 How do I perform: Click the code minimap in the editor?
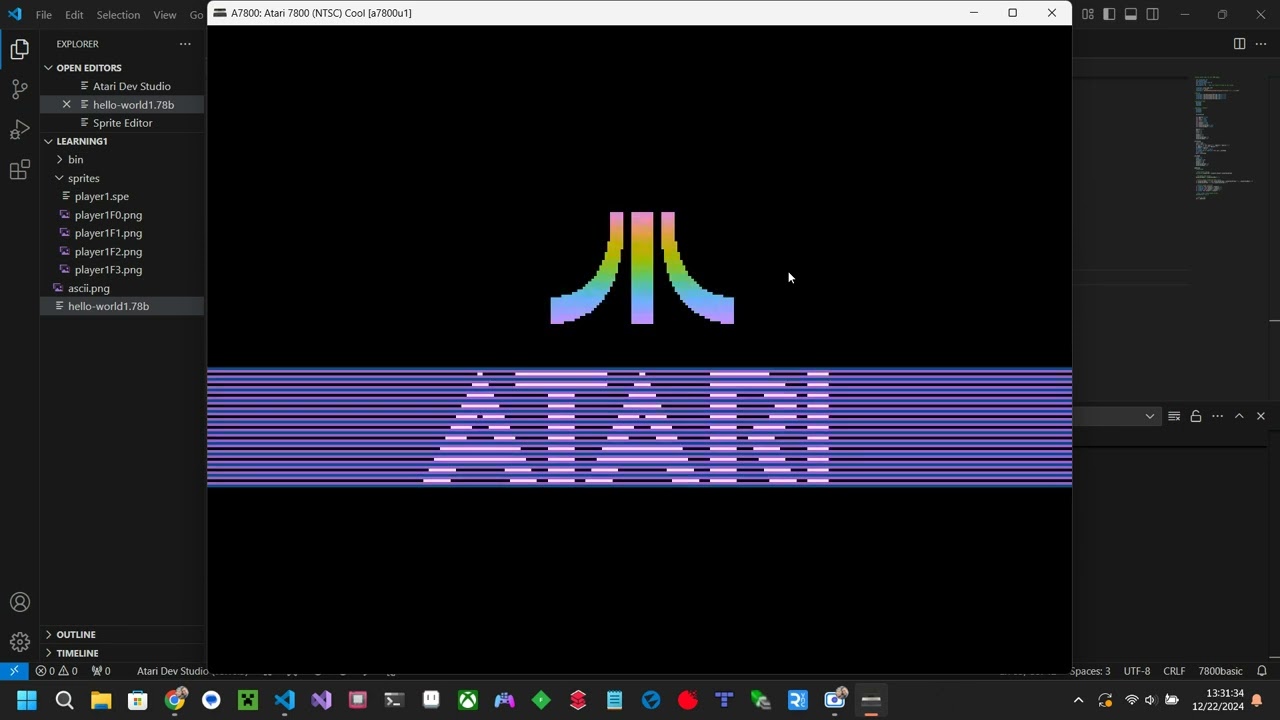coord(1225,138)
